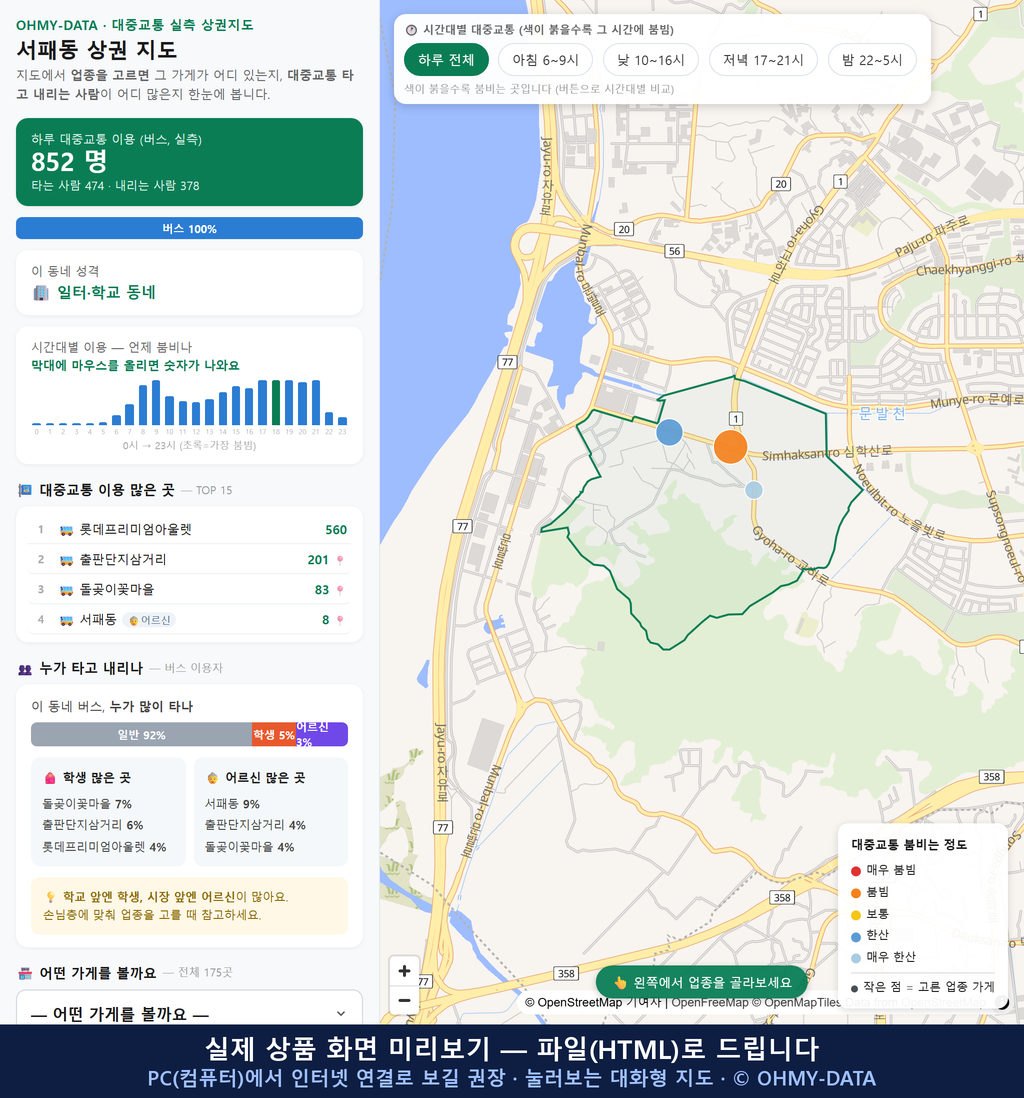Click the clock icon in 시간대별 대중교통 panel

(x=412, y=30)
